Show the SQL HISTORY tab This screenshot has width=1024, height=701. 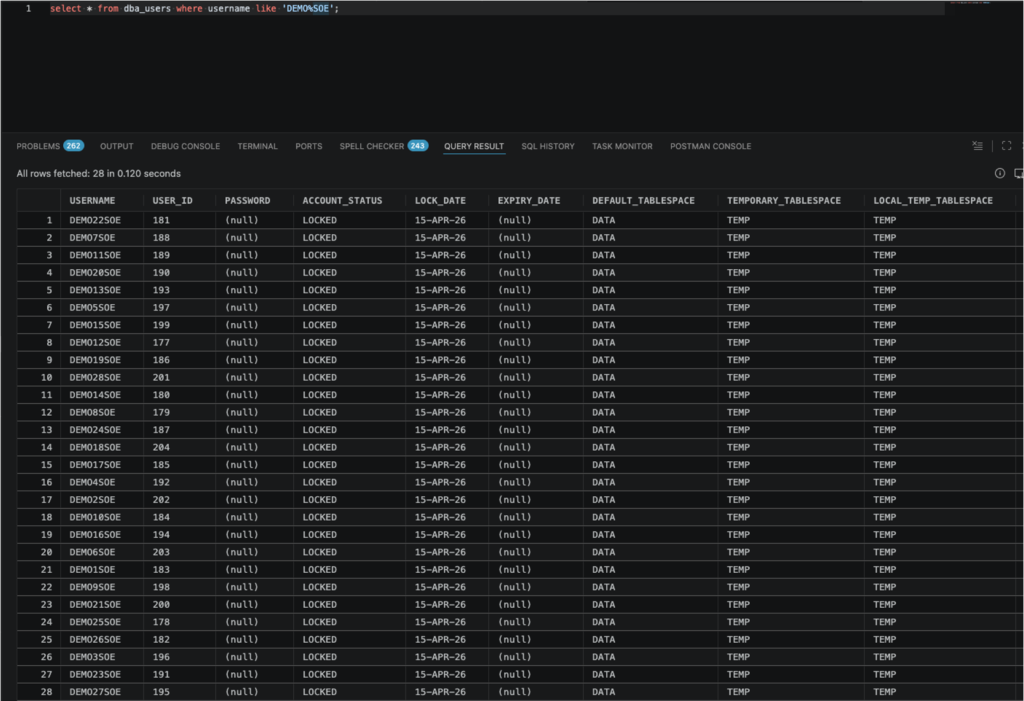pos(548,146)
